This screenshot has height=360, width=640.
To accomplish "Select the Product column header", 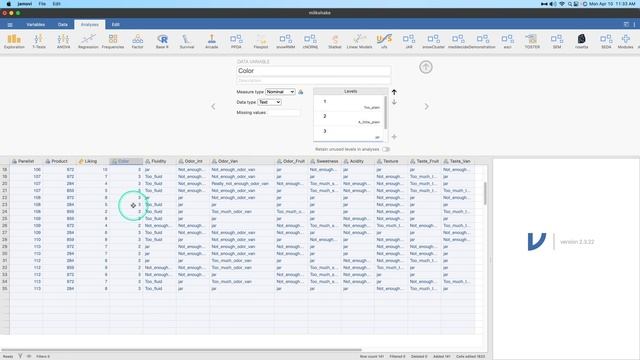I will pos(59,161).
